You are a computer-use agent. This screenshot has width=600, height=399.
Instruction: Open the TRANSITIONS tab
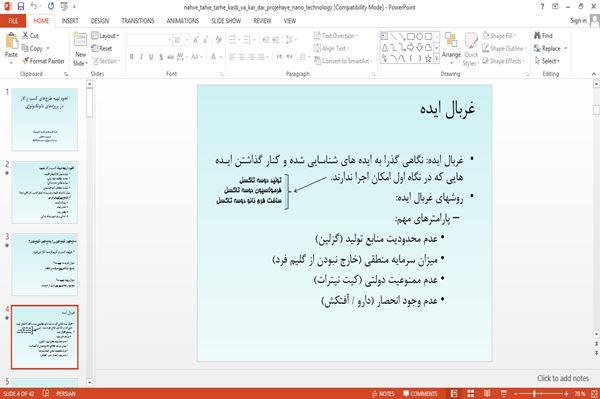point(138,21)
